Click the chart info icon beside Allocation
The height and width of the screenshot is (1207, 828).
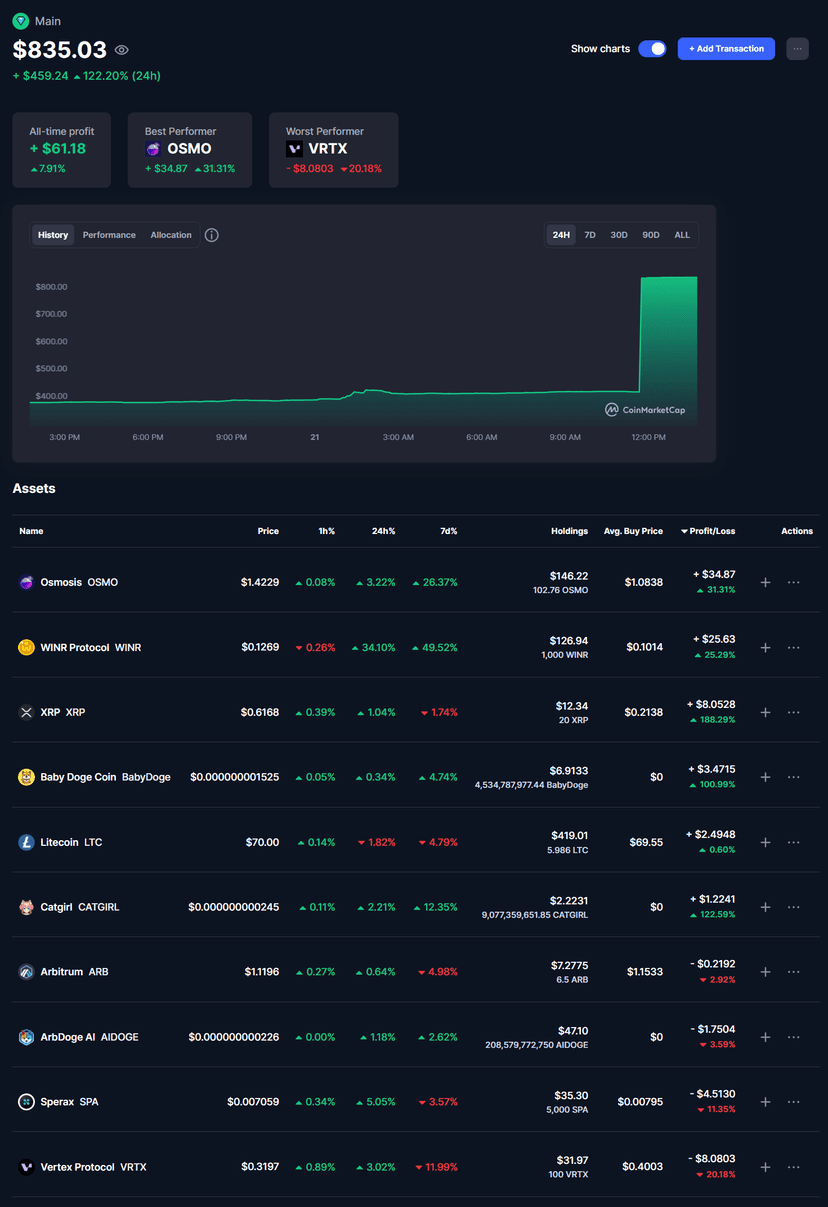[212, 235]
